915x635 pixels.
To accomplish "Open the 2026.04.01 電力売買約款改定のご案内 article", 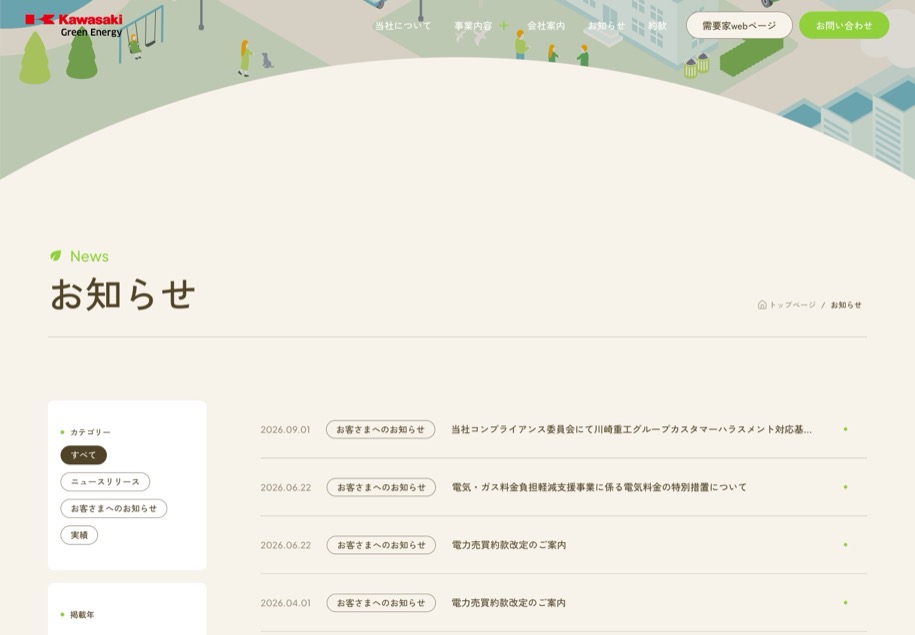I will tap(508, 602).
